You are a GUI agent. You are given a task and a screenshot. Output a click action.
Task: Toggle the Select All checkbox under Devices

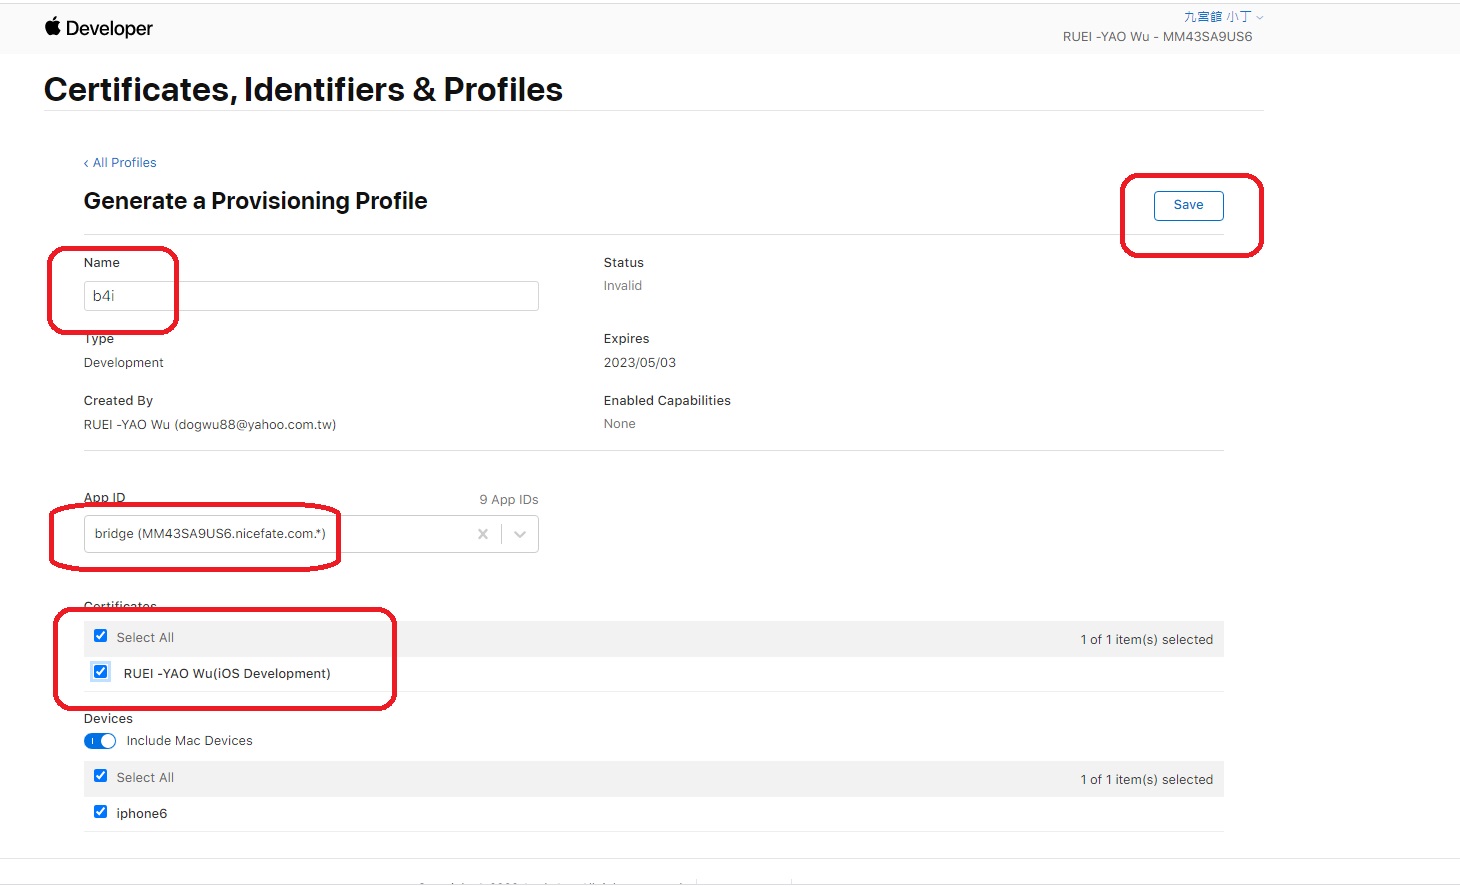pyautogui.click(x=101, y=776)
